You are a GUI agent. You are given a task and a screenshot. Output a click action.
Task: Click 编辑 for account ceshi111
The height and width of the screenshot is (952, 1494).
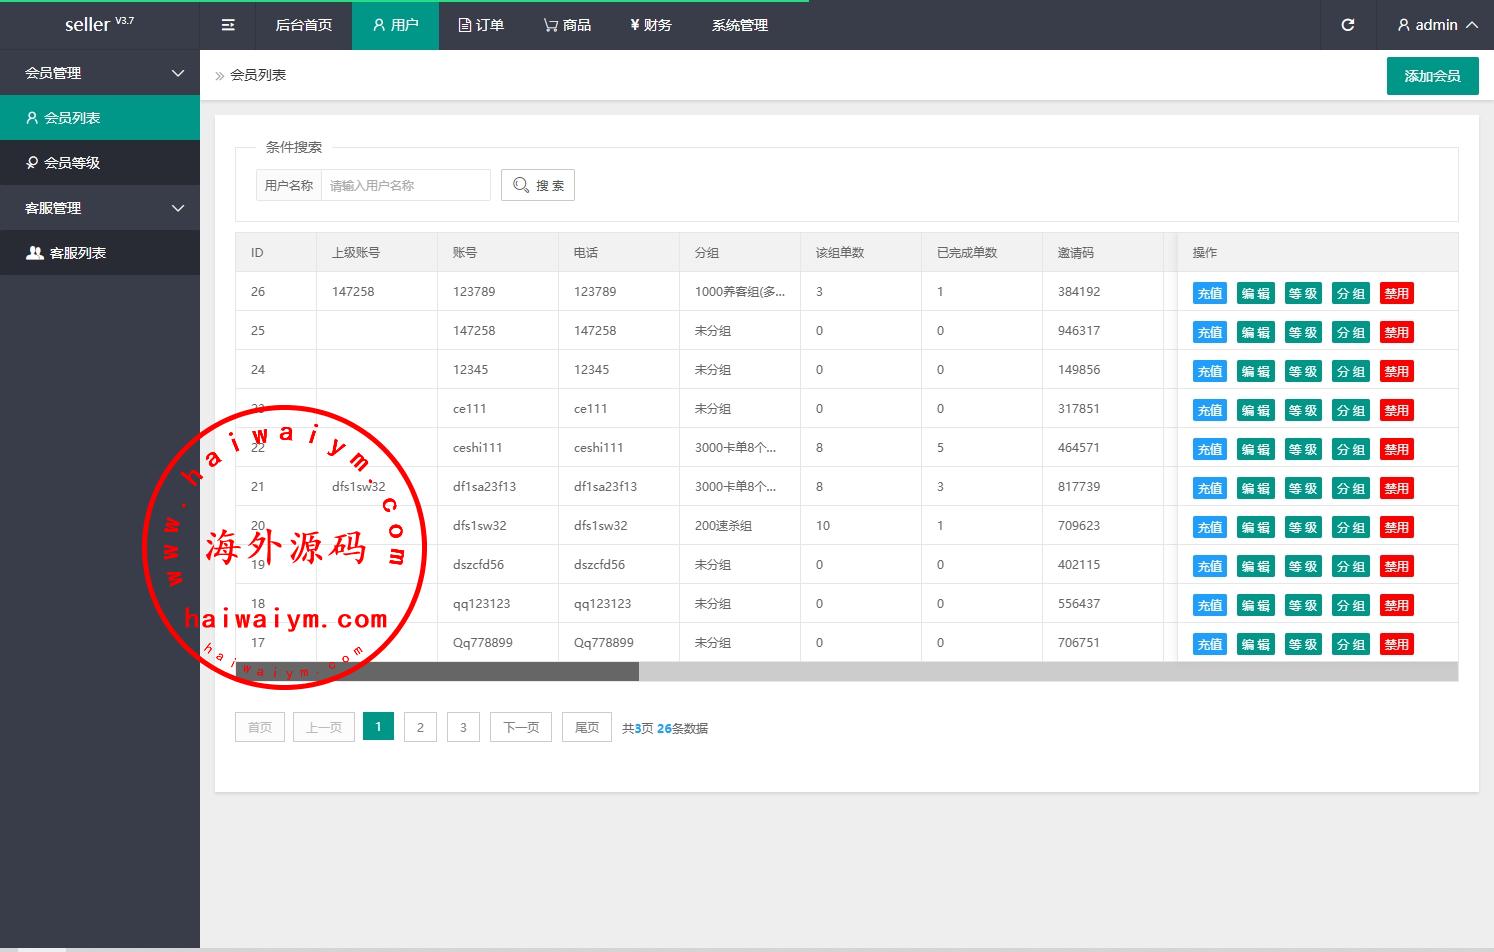[x=1255, y=449]
